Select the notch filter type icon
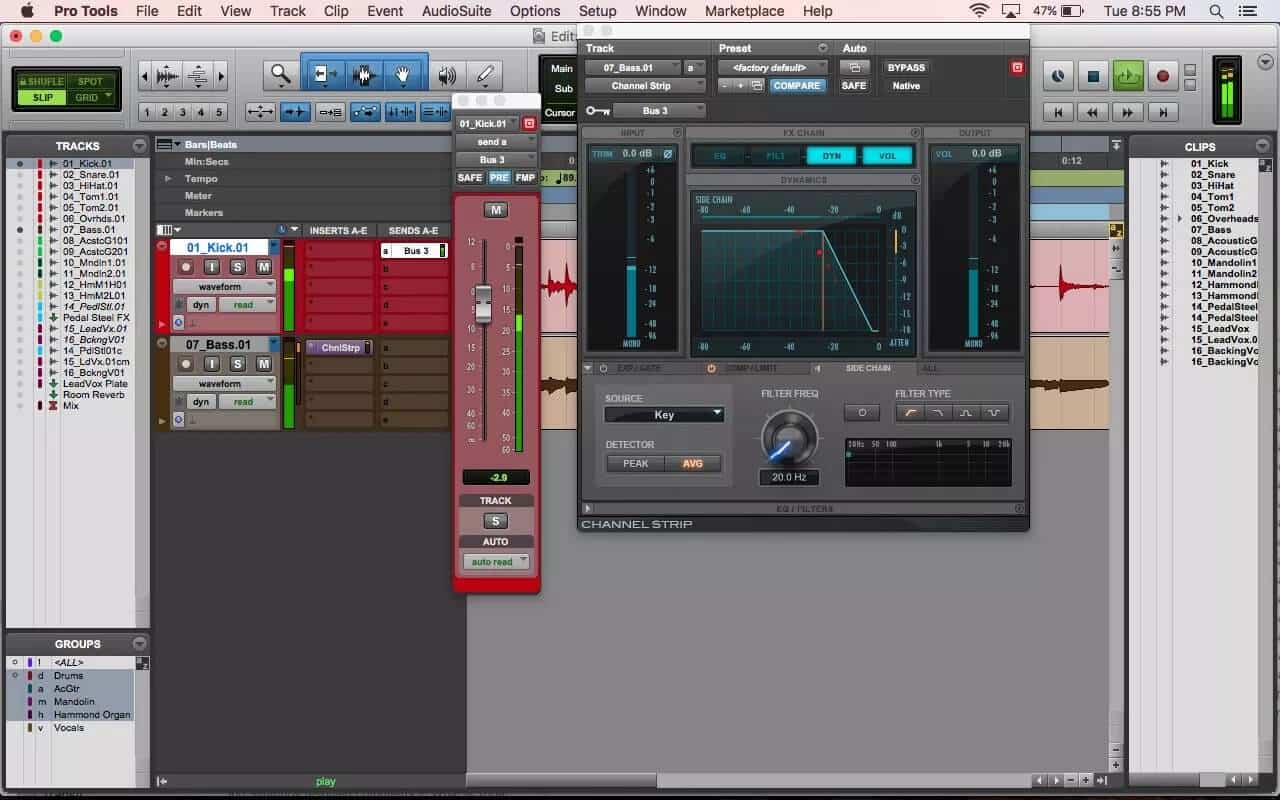 994,412
